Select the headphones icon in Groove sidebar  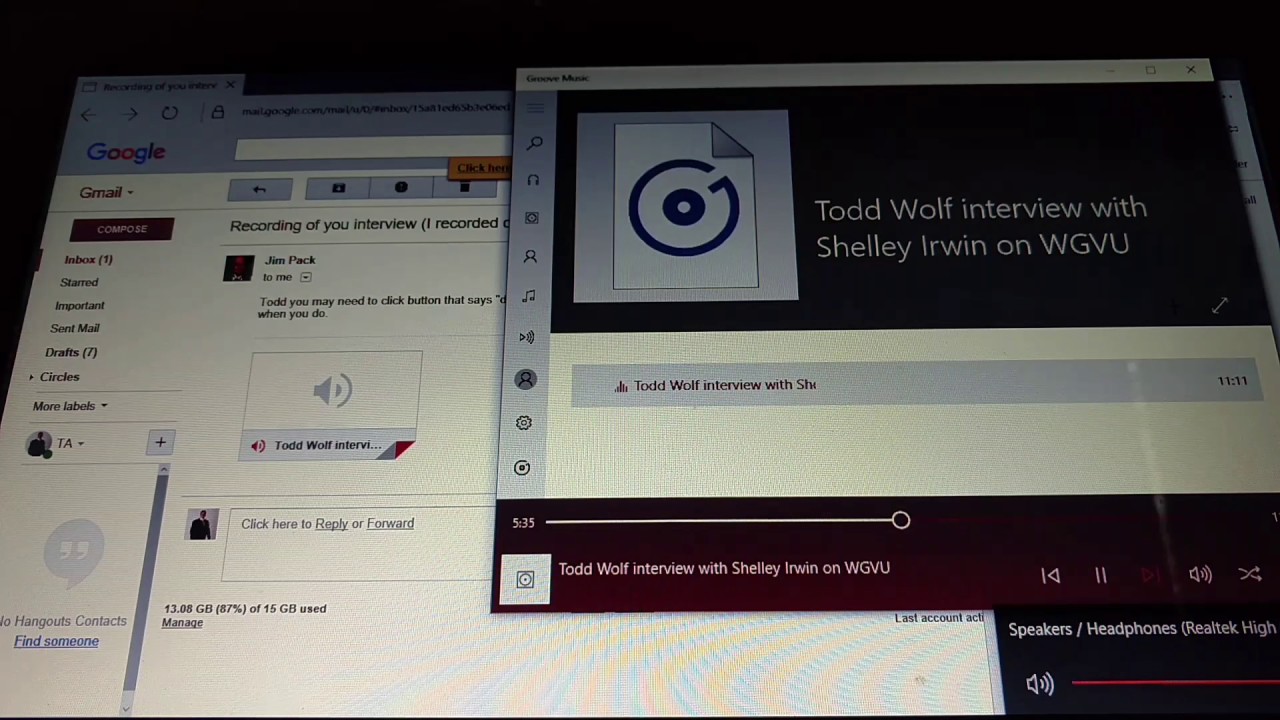(x=533, y=181)
